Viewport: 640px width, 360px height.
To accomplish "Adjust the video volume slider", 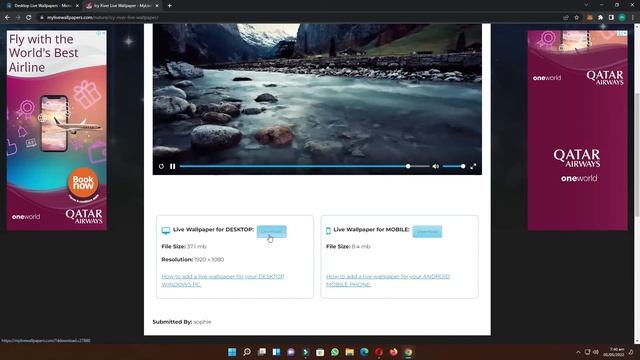I will coord(453,167).
